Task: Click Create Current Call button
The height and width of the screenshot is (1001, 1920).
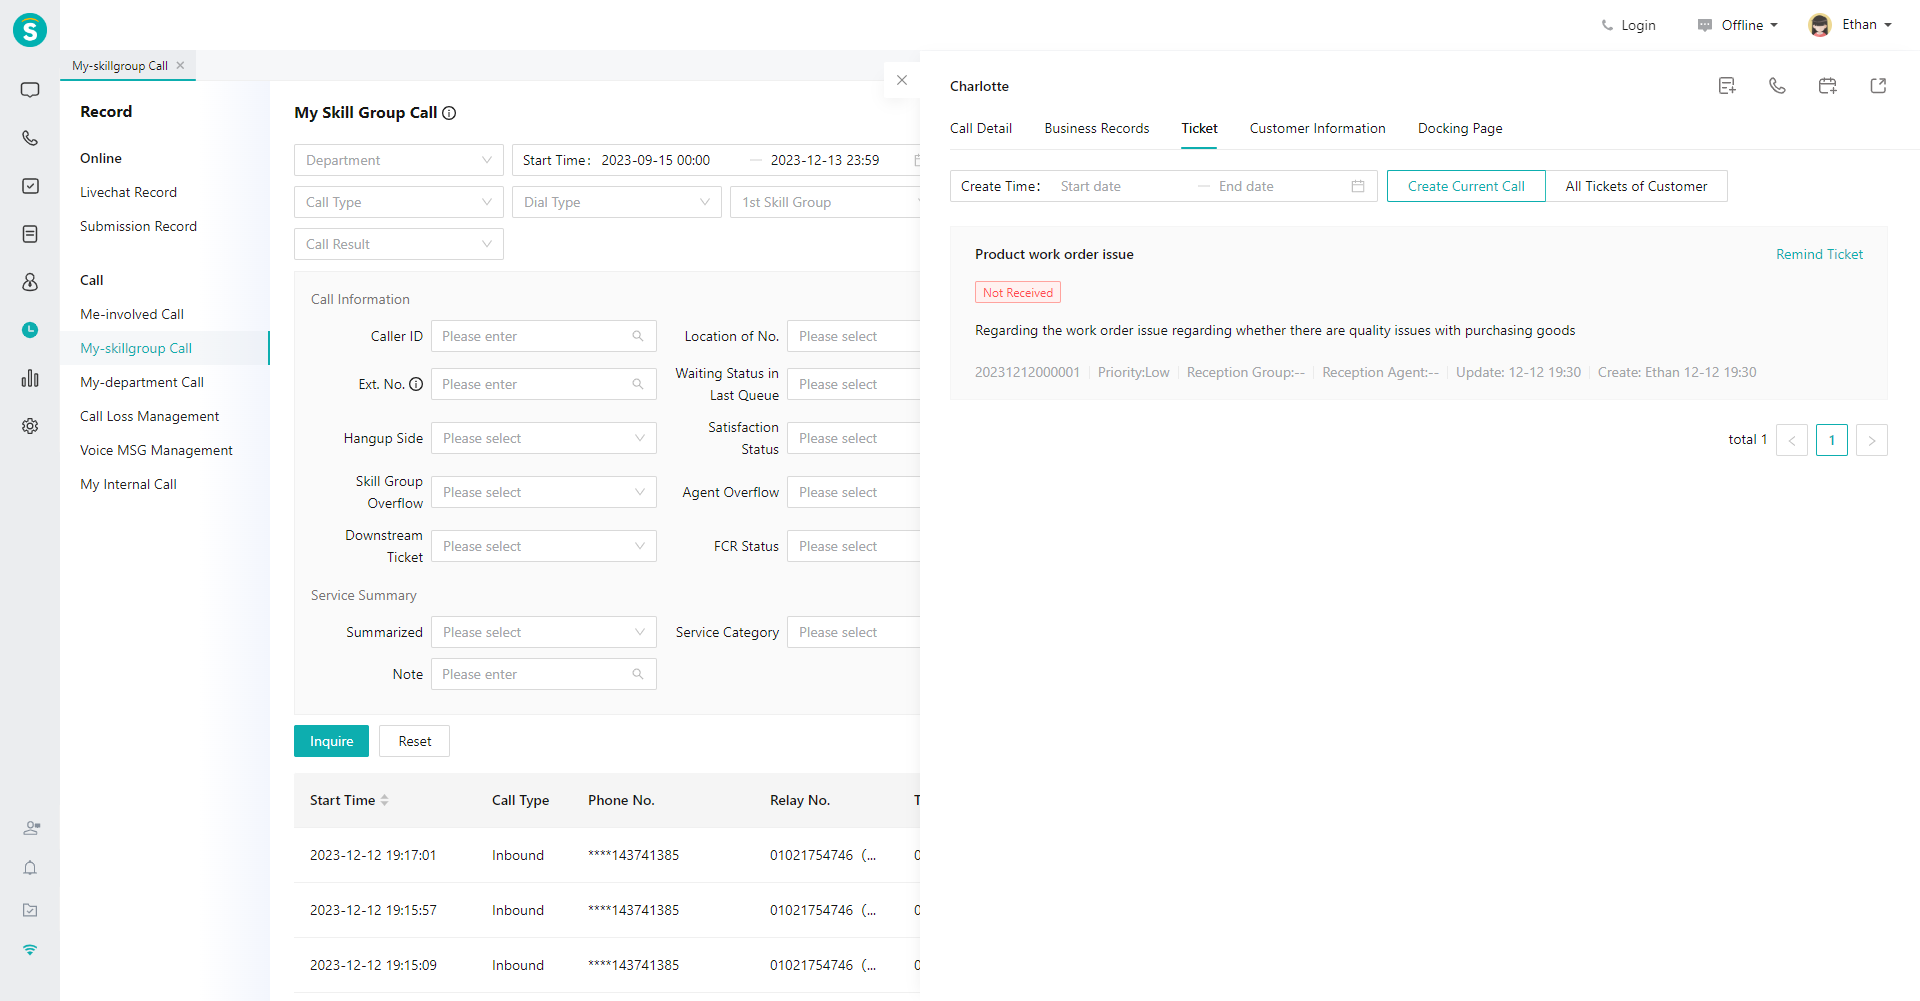Action: pyautogui.click(x=1466, y=186)
